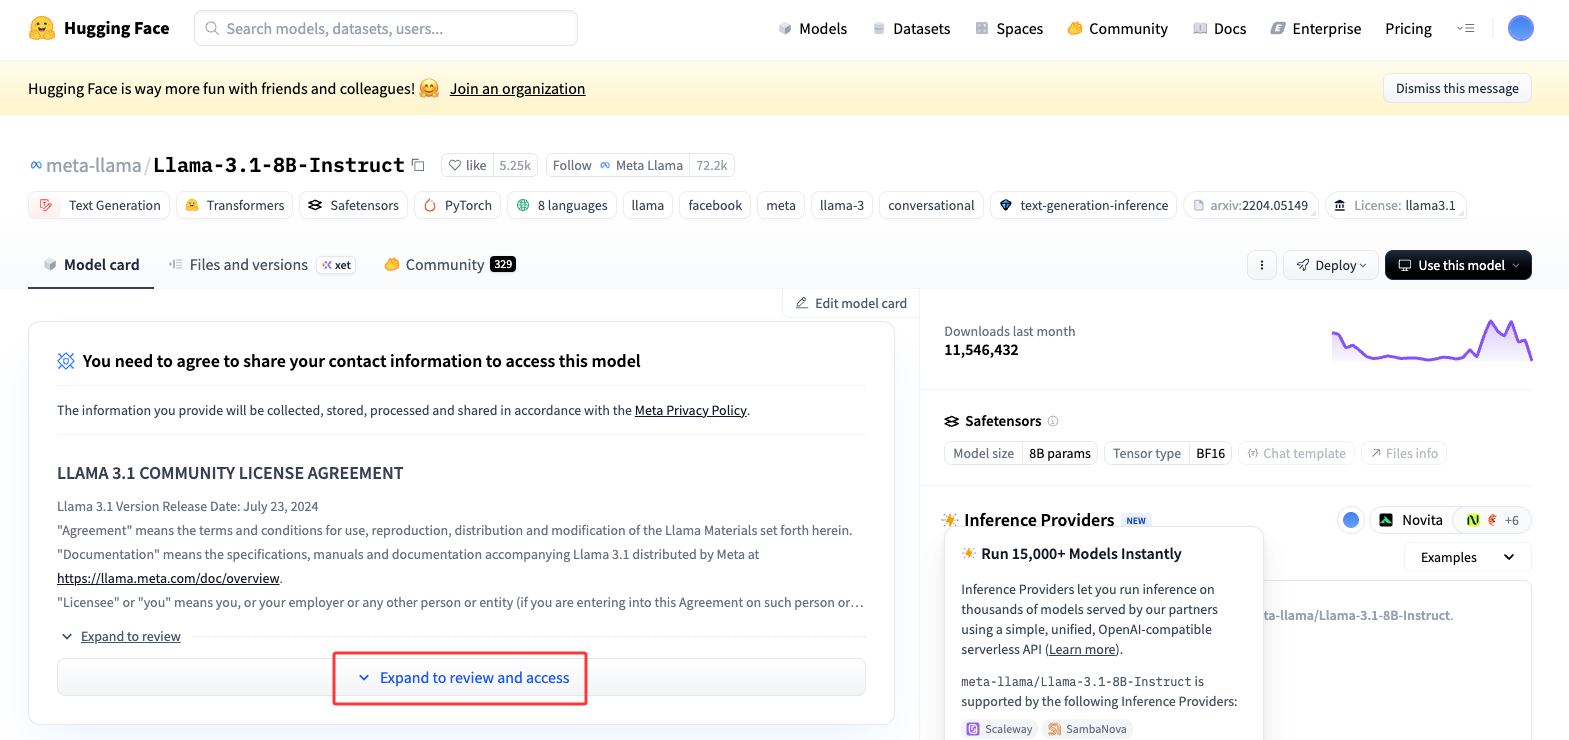1569x740 pixels.
Task: Open the llama.meta.com/doc/overview link
Action: point(168,578)
